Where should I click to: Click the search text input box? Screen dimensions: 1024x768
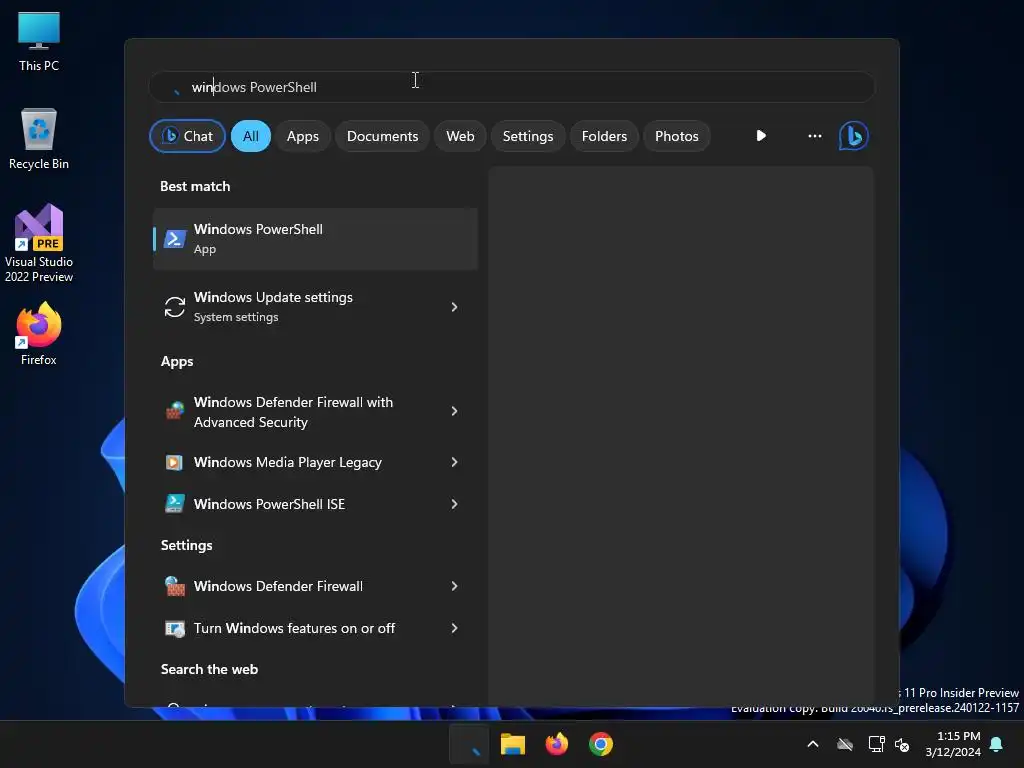pos(512,87)
